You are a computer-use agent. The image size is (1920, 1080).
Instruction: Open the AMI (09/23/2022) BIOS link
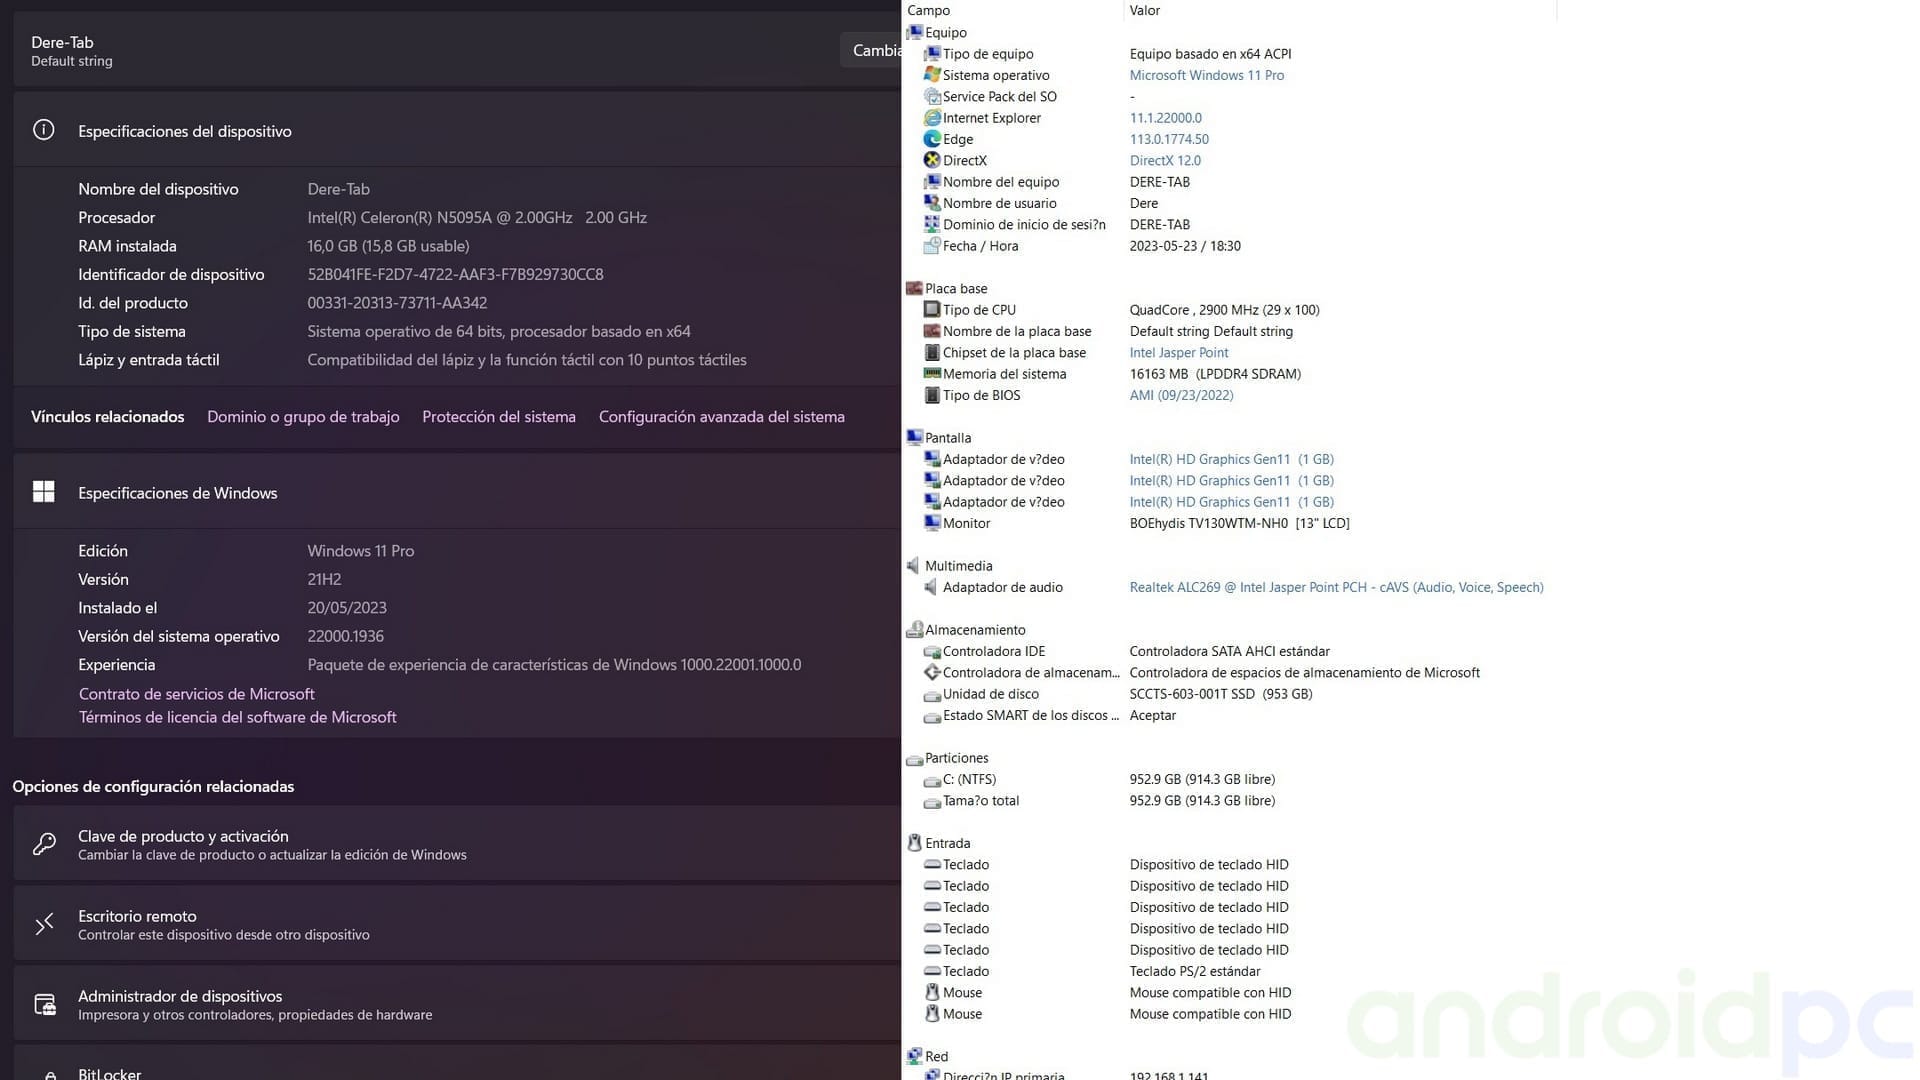click(1181, 395)
